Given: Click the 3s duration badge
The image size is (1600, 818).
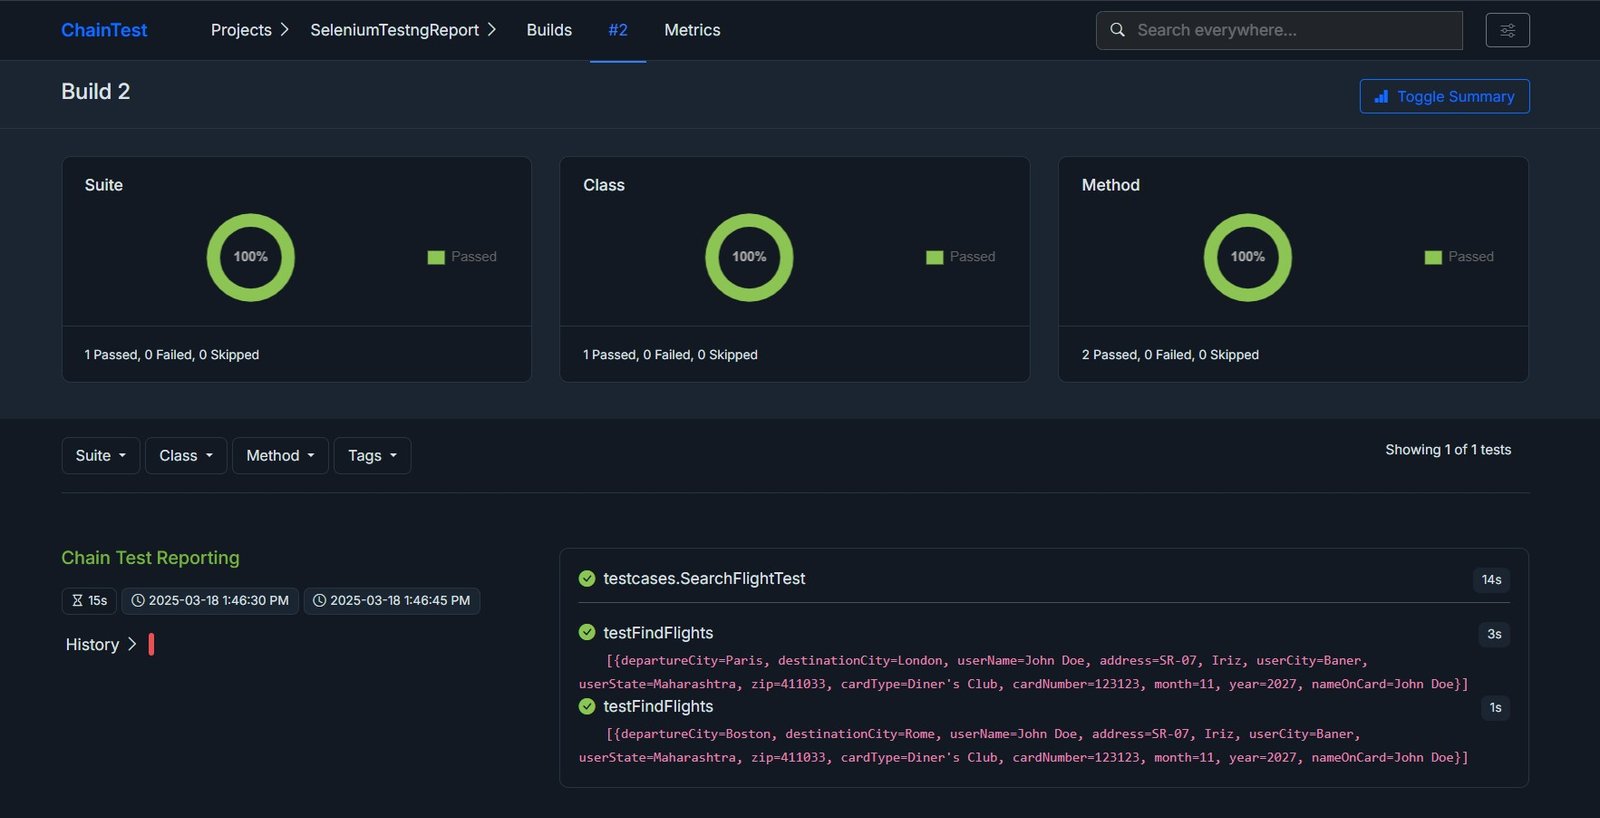Looking at the screenshot, I should tap(1494, 633).
